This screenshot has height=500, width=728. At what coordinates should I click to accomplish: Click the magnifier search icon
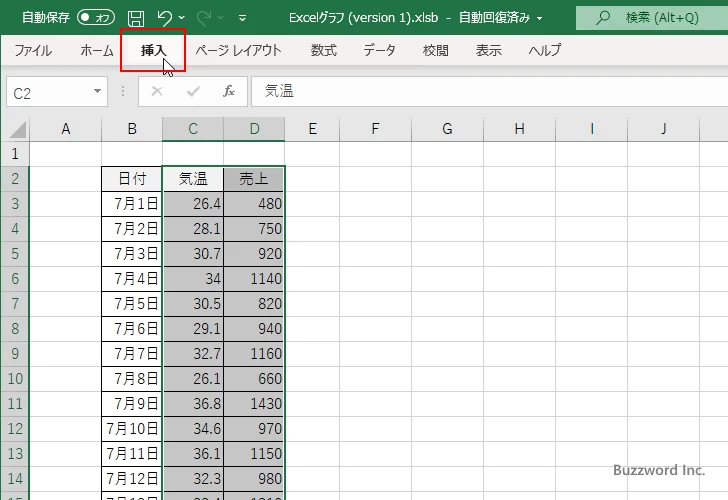pos(603,18)
